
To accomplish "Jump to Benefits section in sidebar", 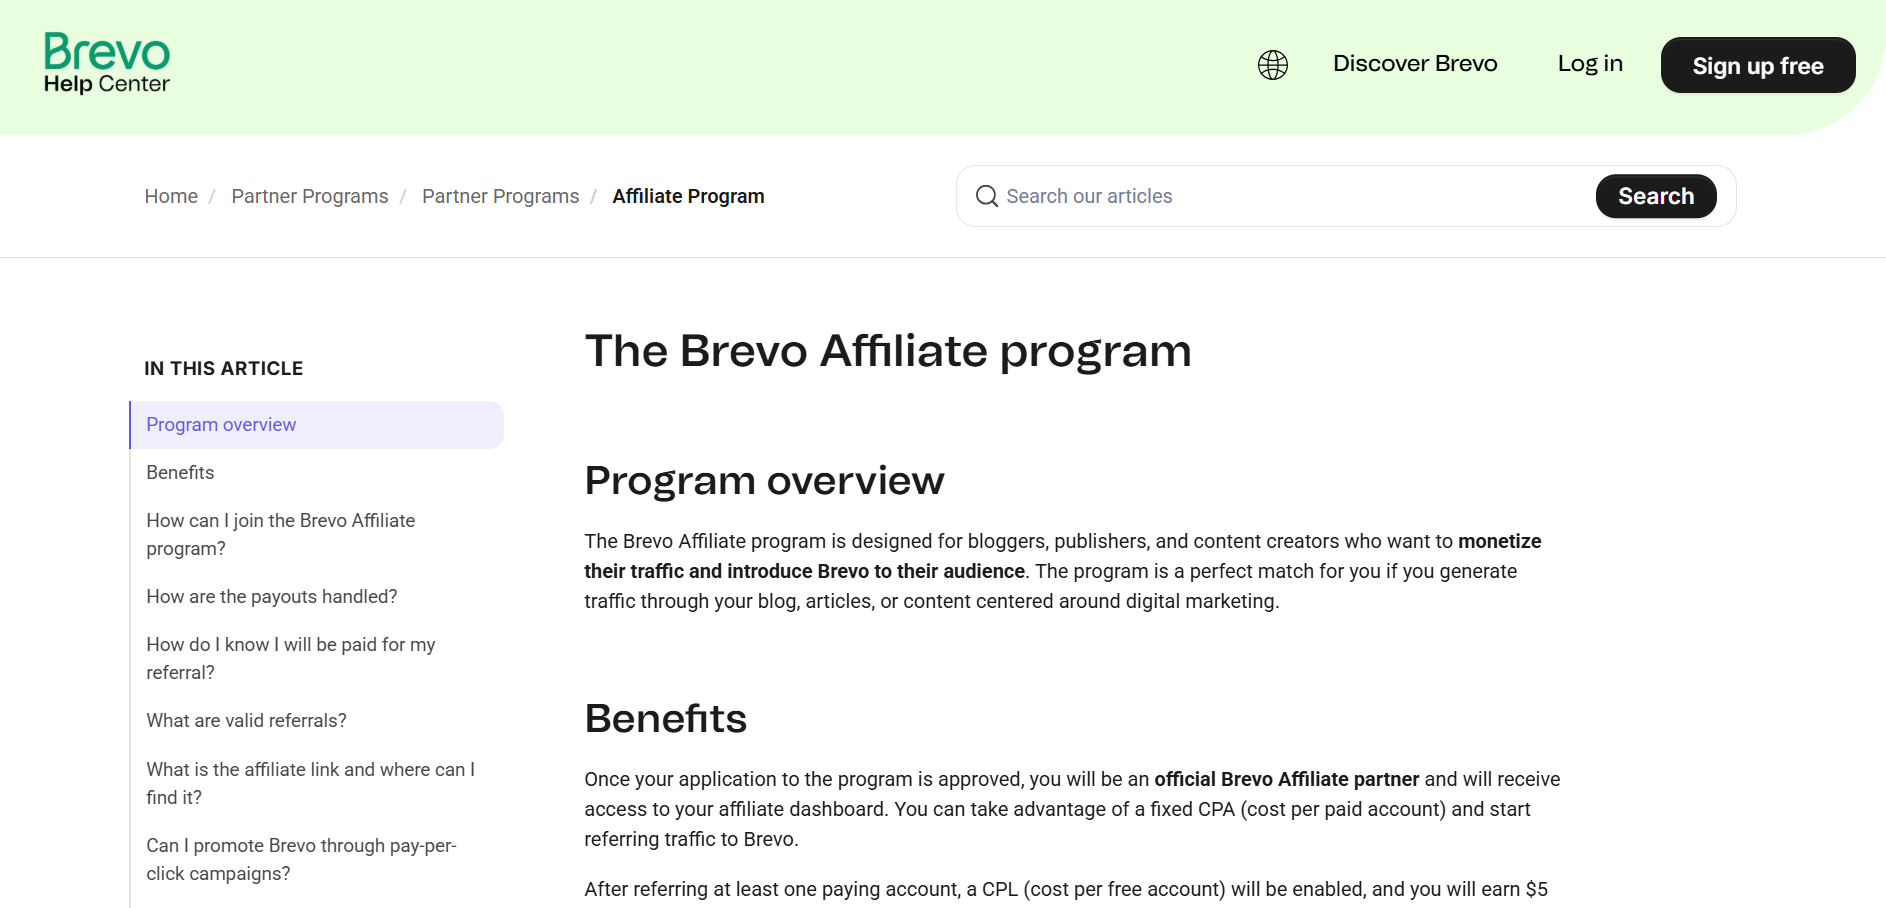I will pyautogui.click(x=180, y=473).
